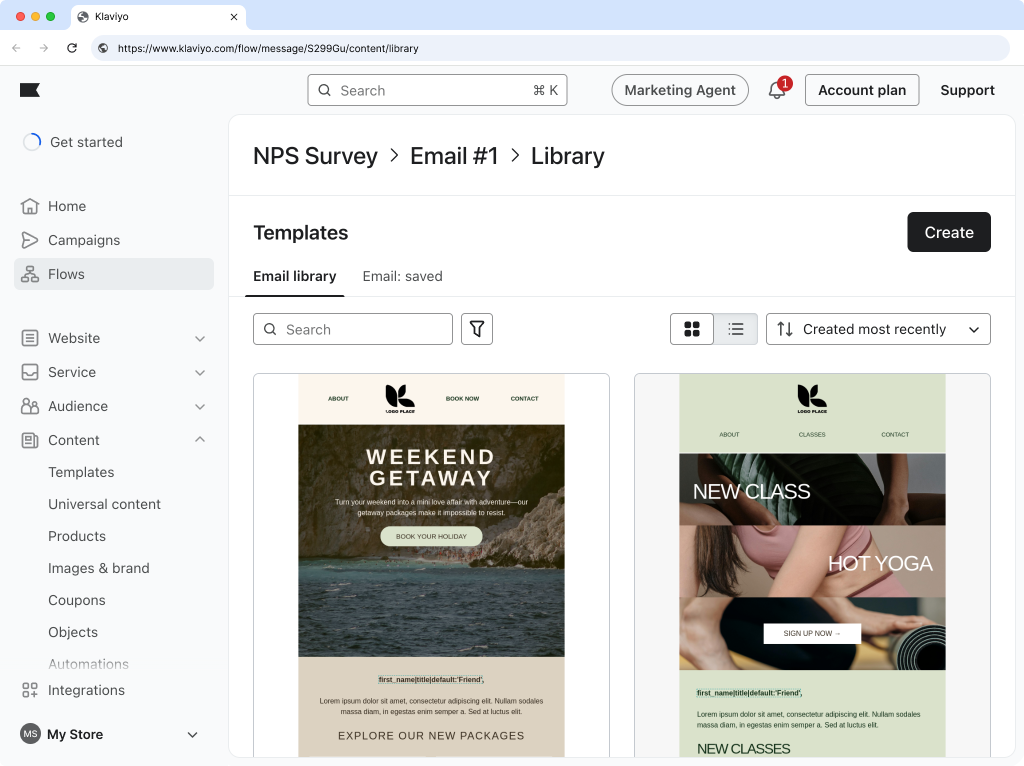Click the Service inbox icon

[30, 372]
